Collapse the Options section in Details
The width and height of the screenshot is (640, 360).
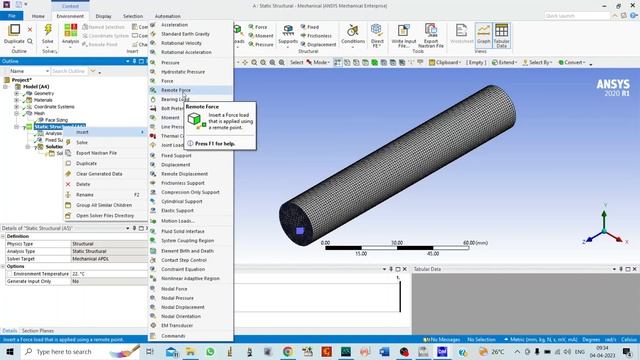[x=3, y=266]
